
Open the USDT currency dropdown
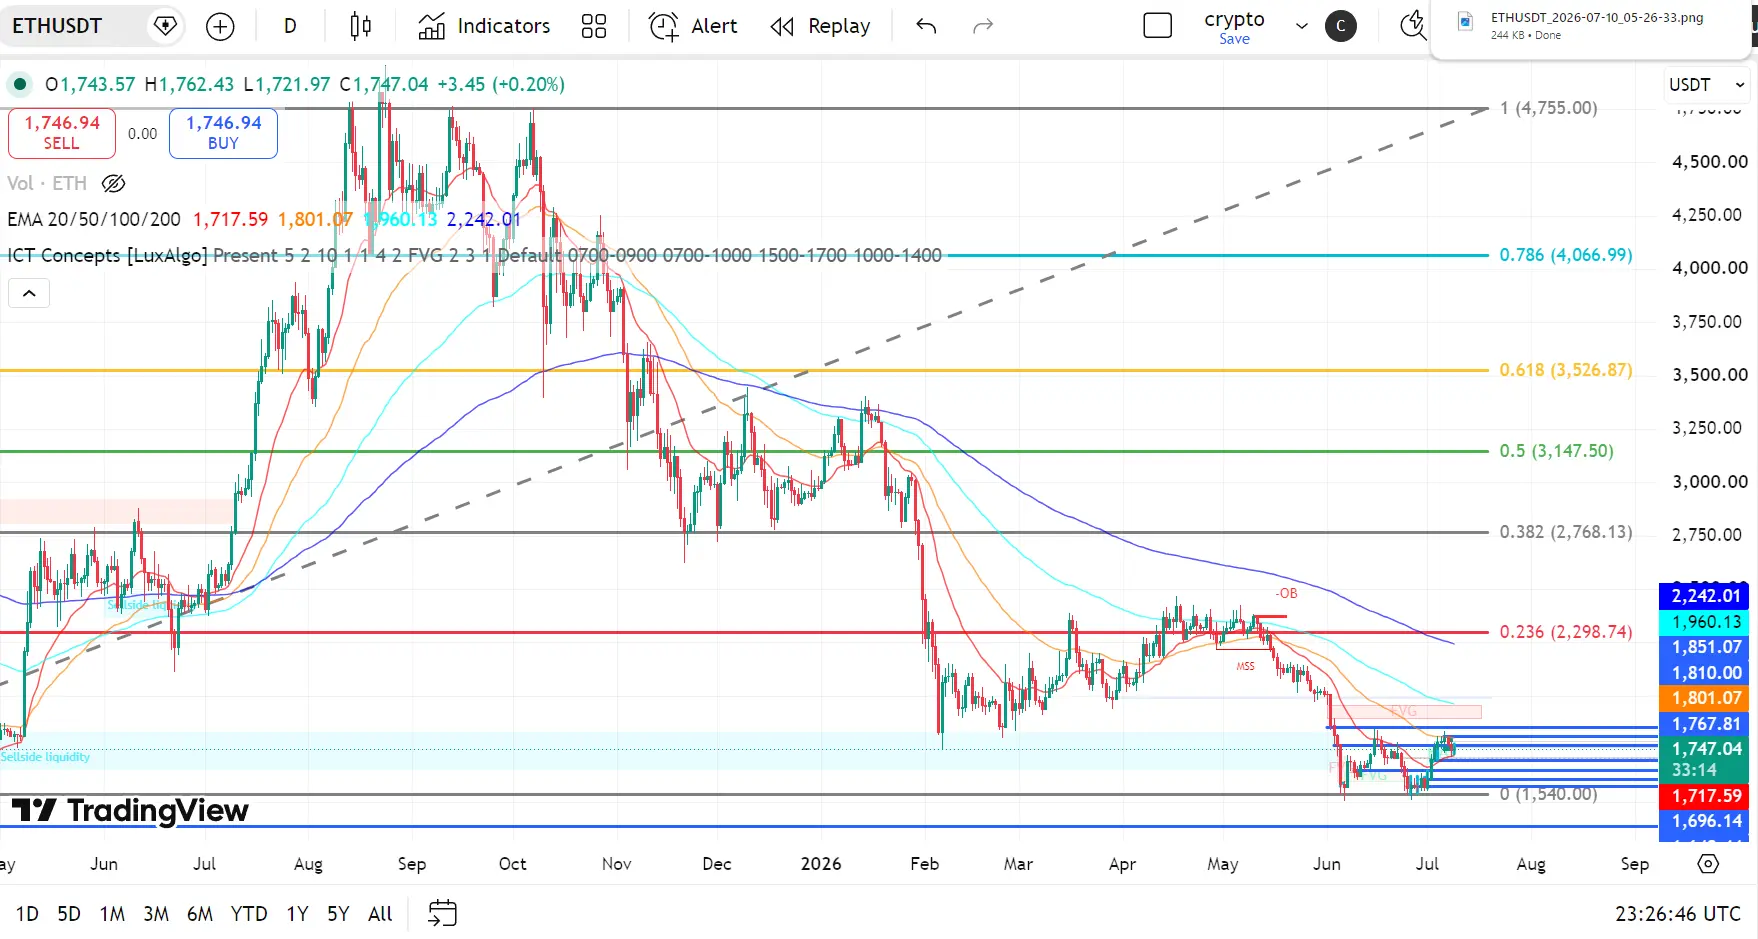[1706, 85]
